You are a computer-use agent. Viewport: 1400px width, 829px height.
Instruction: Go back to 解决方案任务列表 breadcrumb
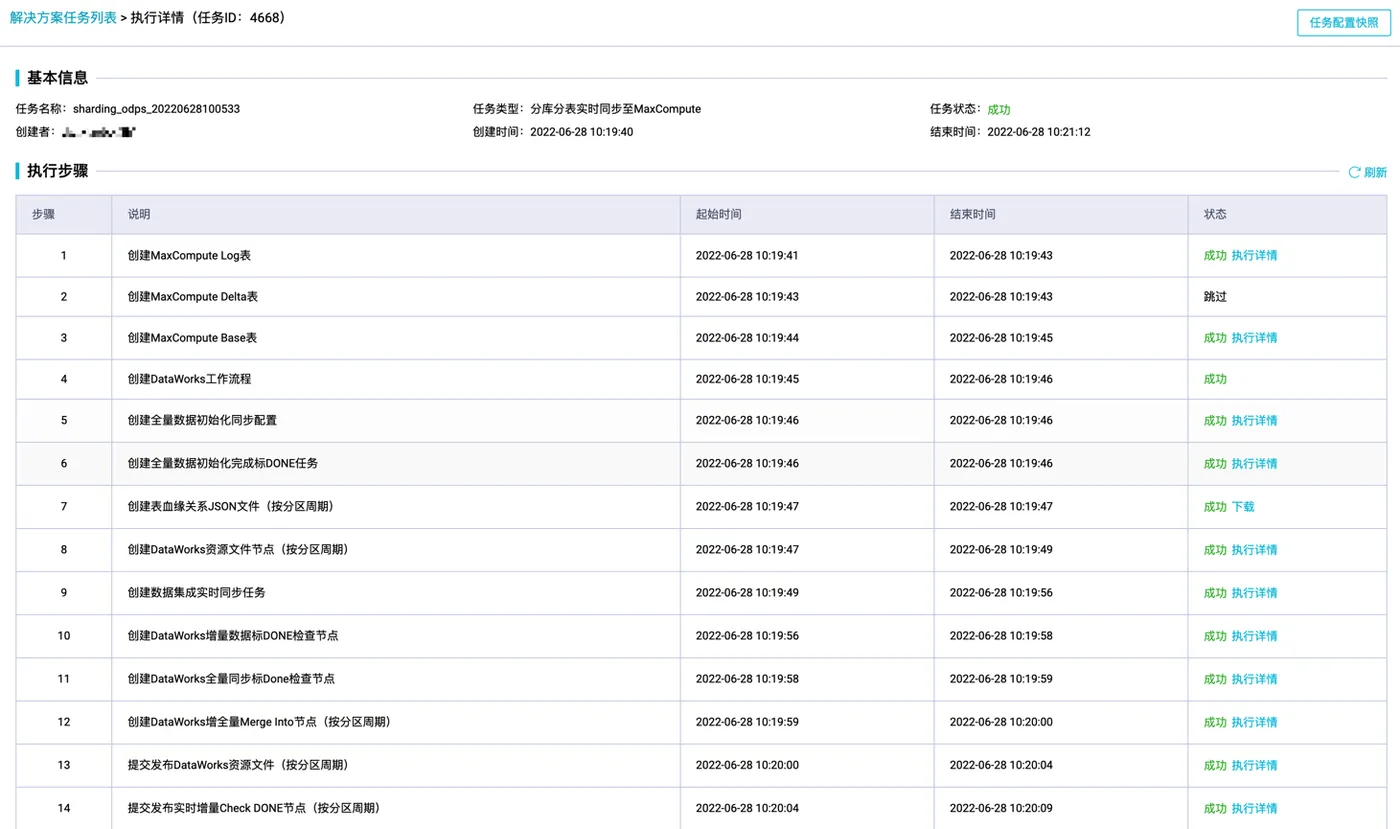pyautogui.click(x=63, y=18)
